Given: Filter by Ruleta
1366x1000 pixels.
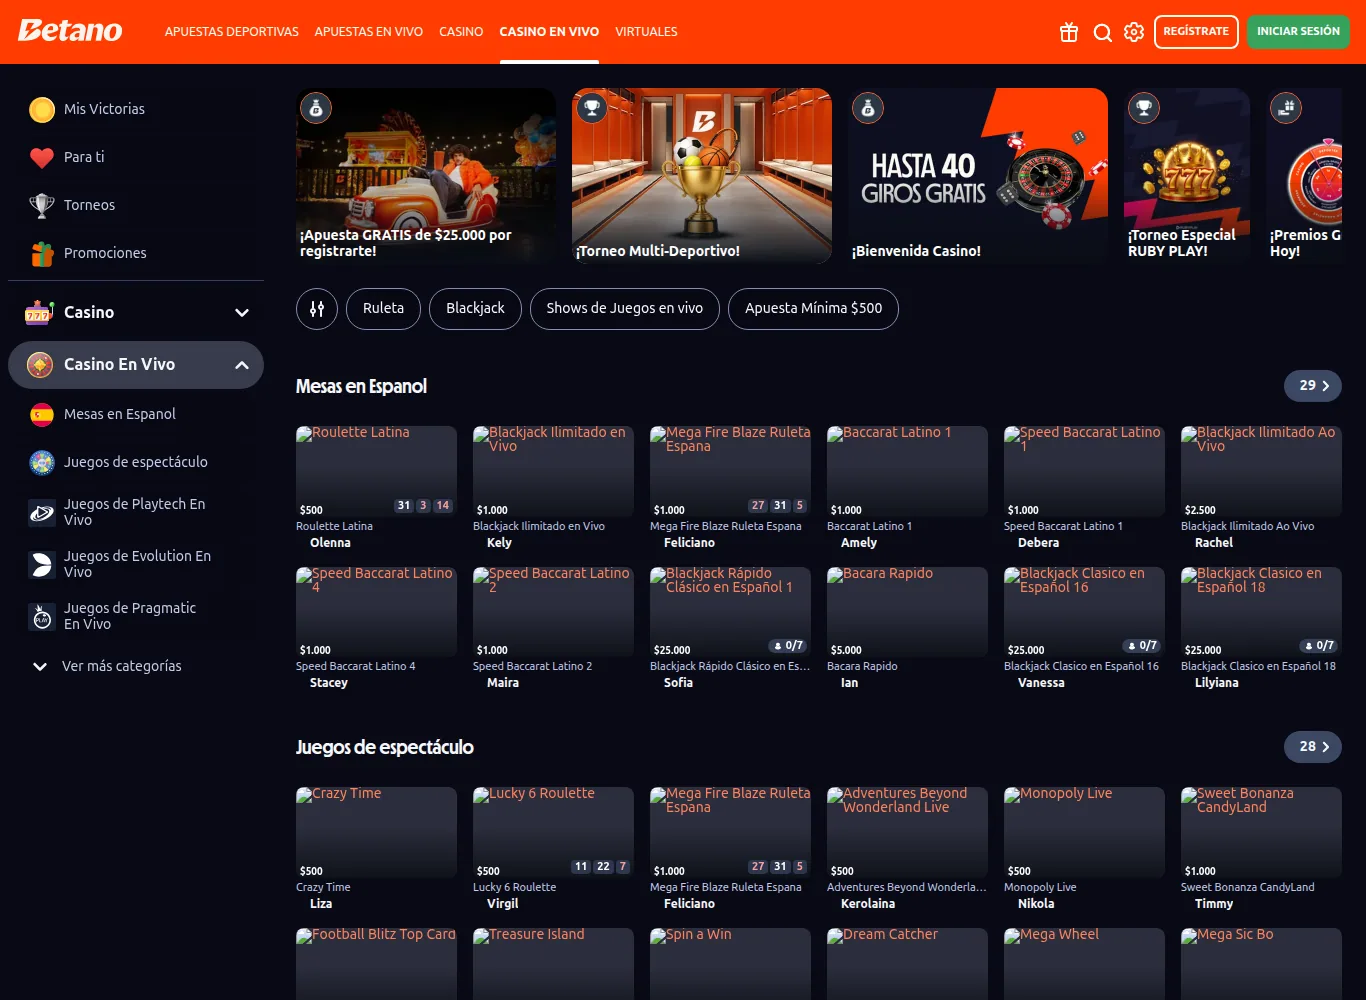Looking at the screenshot, I should pos(383,308).
